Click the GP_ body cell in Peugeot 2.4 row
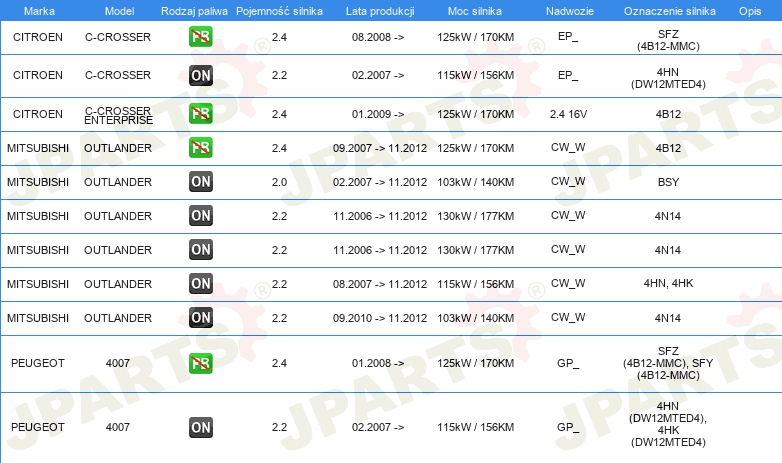This screenshot has height=463, width=782. pos(568,363)
